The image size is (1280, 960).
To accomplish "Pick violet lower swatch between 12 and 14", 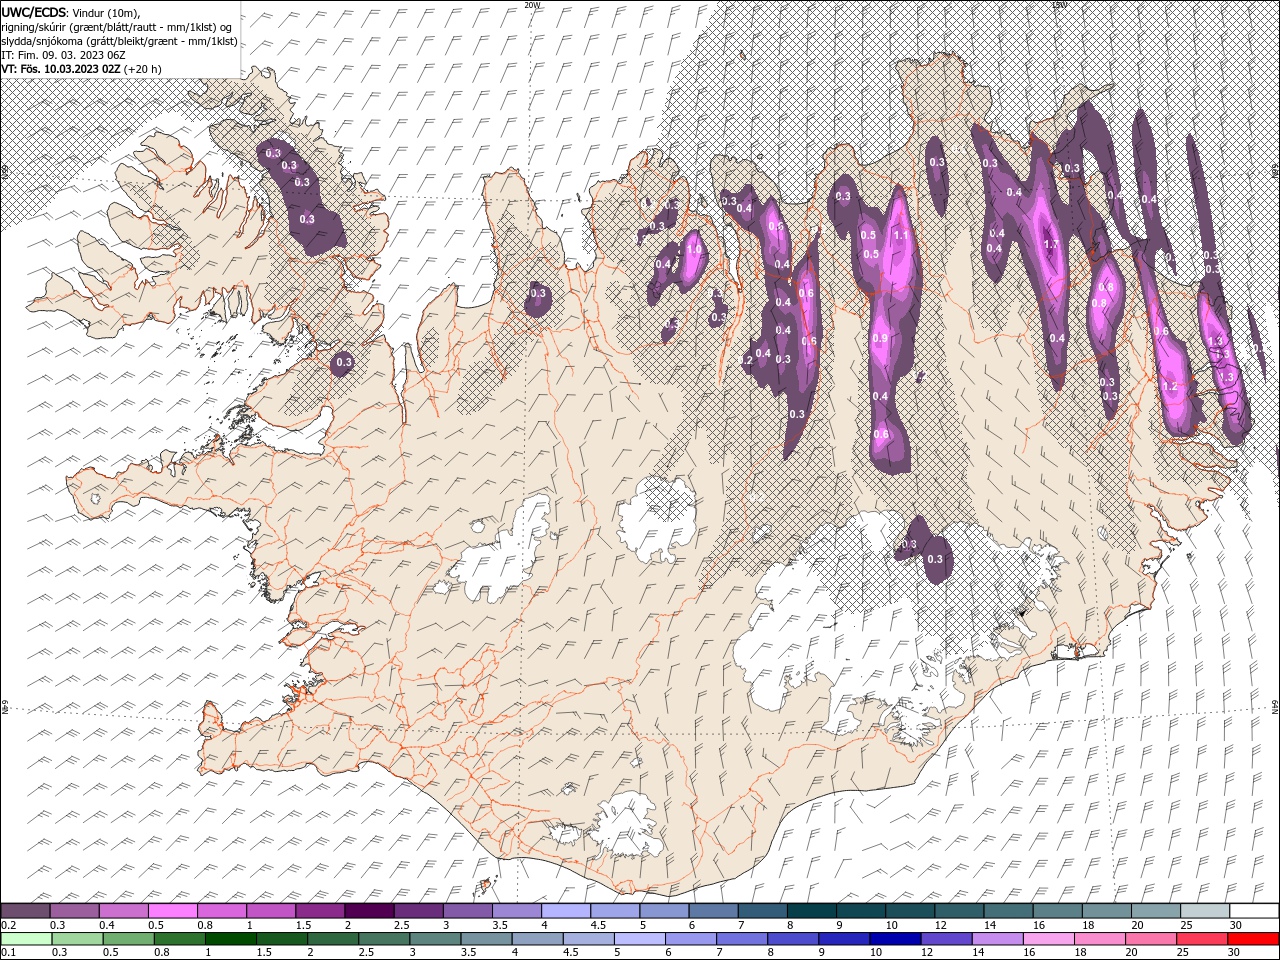I will [946, 938].
